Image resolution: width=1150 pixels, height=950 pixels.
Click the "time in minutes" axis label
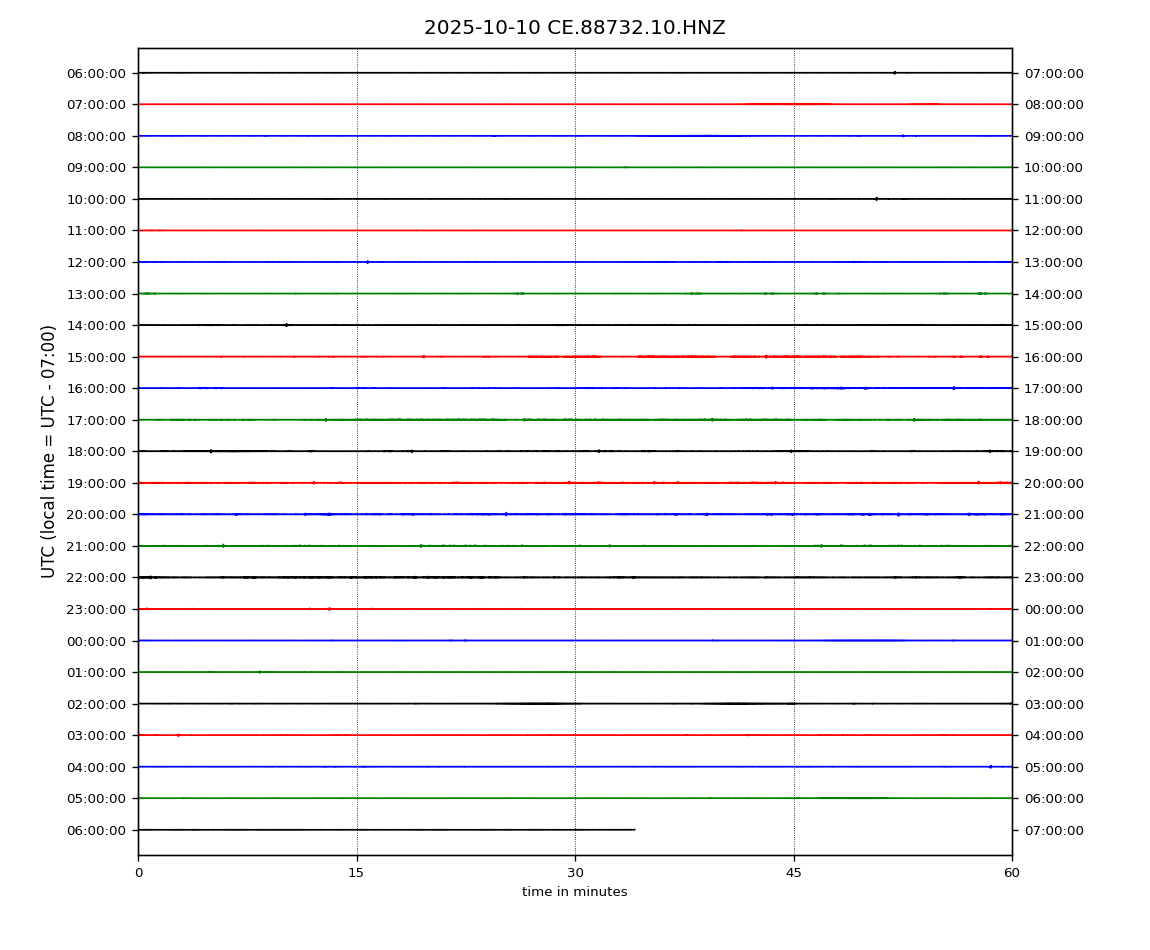coord(574,892)
